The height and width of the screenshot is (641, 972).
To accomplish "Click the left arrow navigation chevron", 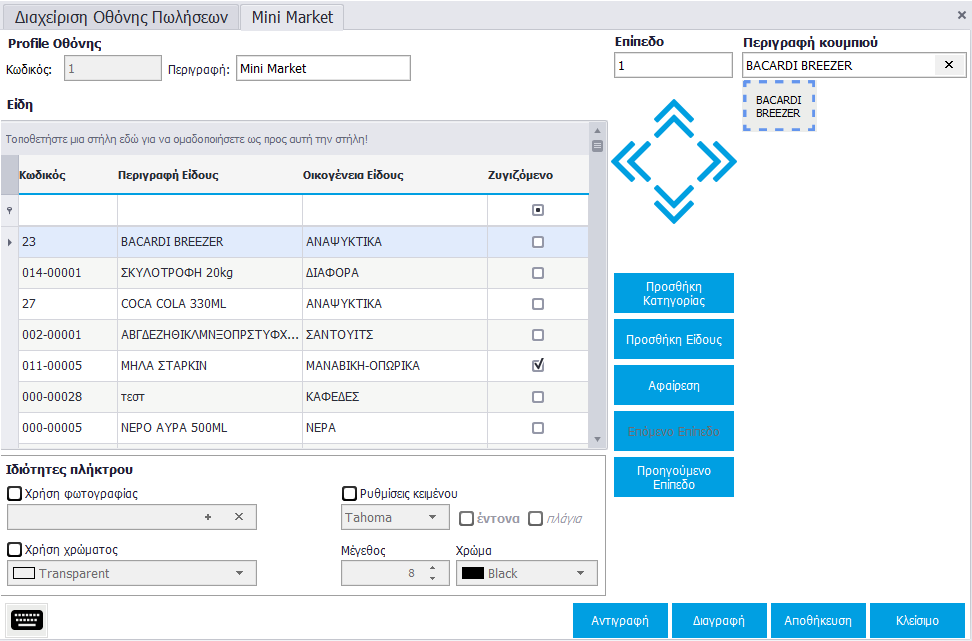I will coord(630,160).
